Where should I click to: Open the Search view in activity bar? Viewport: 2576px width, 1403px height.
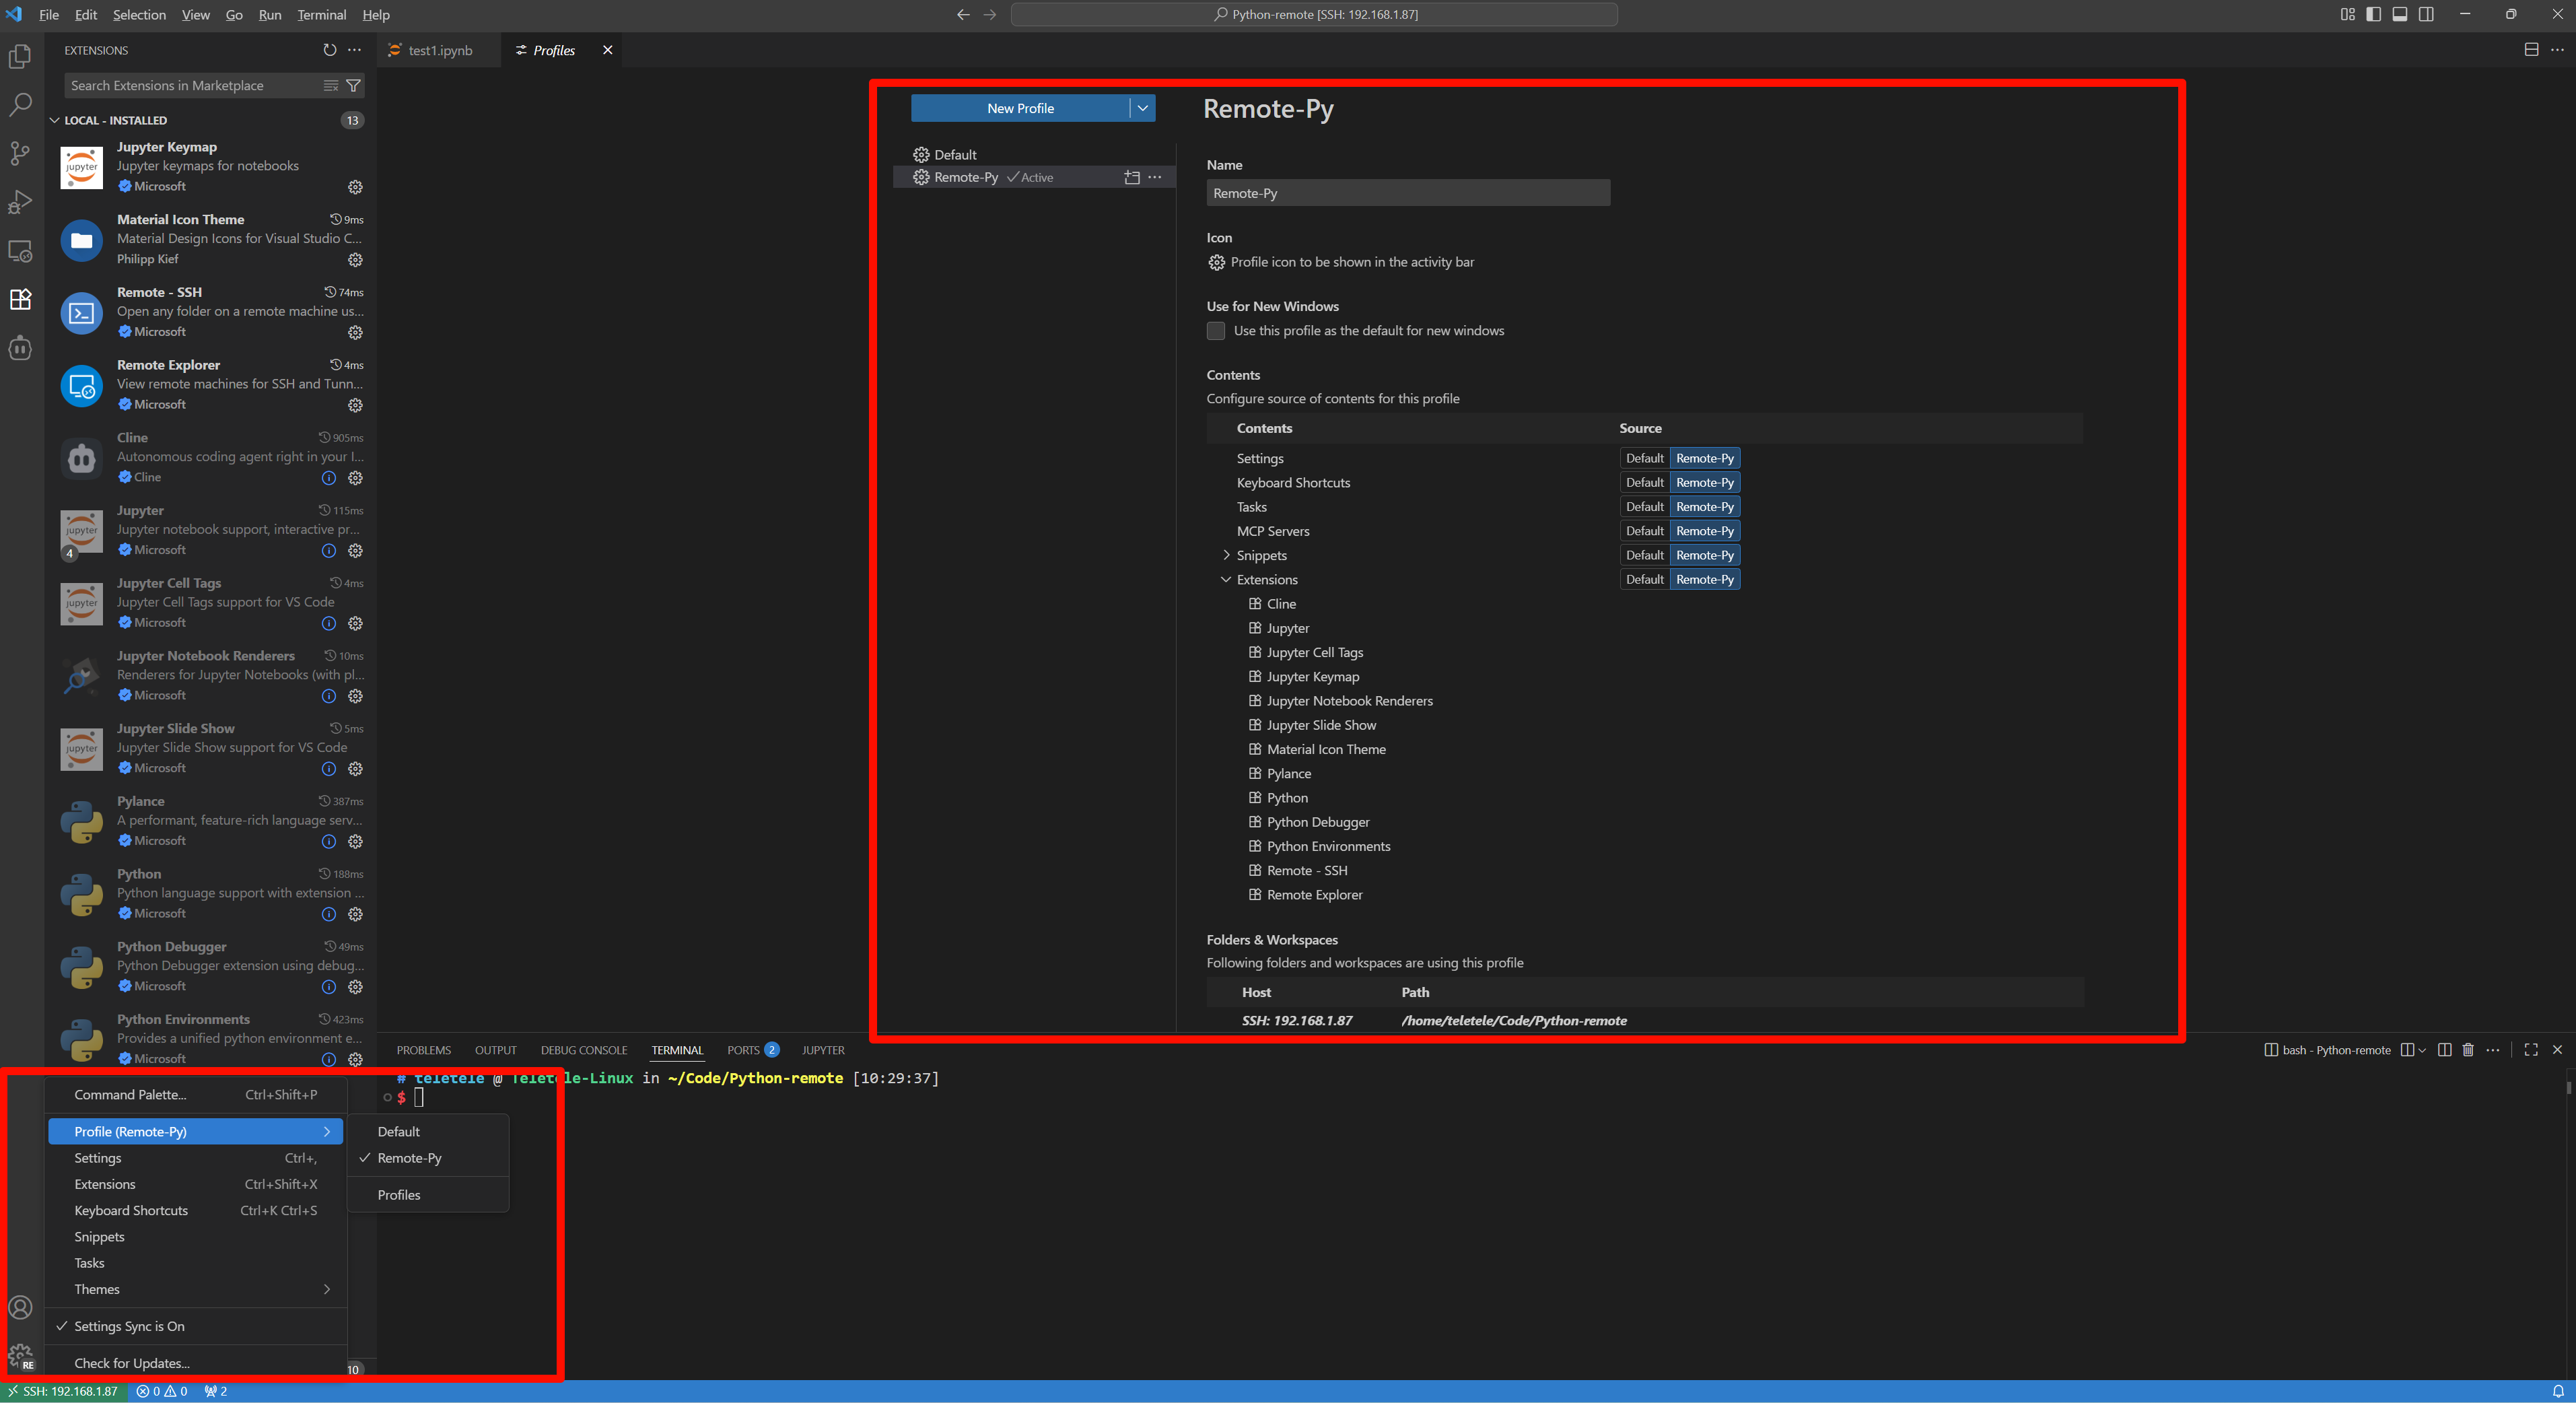20,104
